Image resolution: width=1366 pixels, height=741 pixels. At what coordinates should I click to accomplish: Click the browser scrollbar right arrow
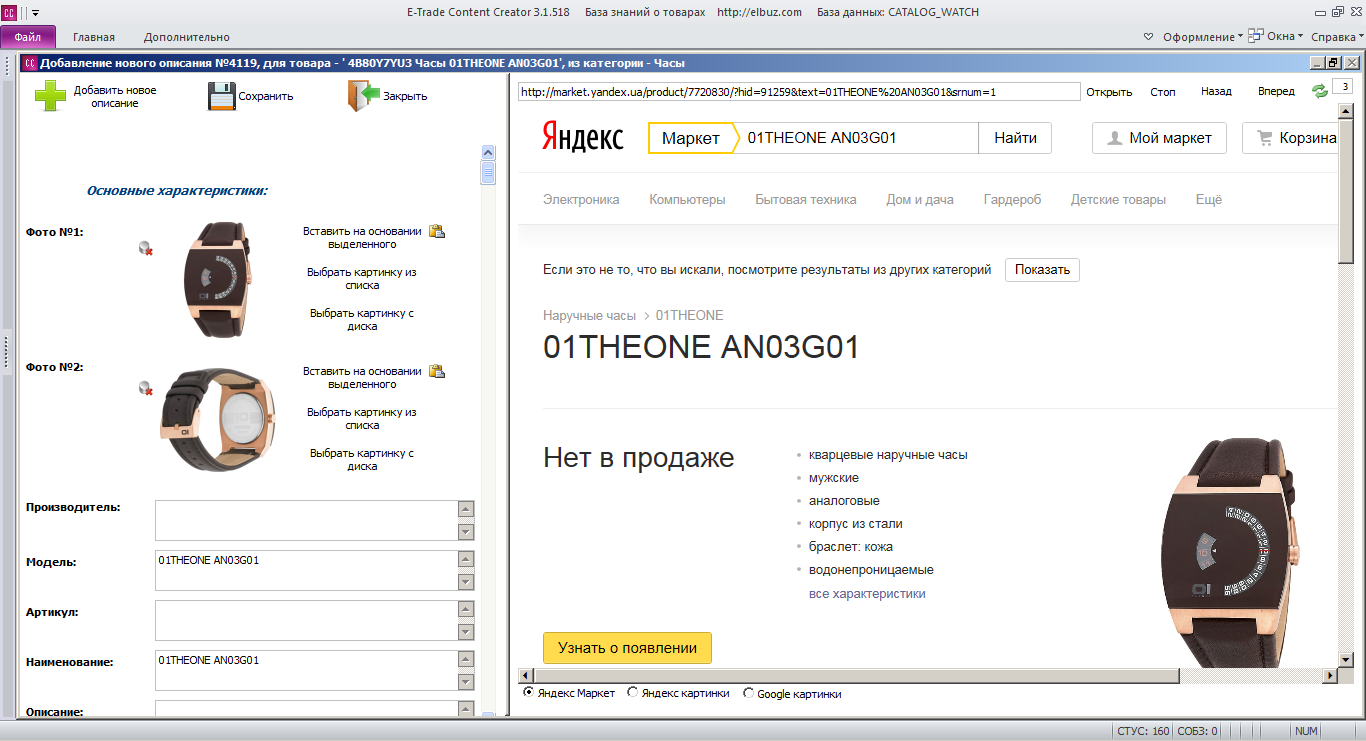[x=1331, y=676]
